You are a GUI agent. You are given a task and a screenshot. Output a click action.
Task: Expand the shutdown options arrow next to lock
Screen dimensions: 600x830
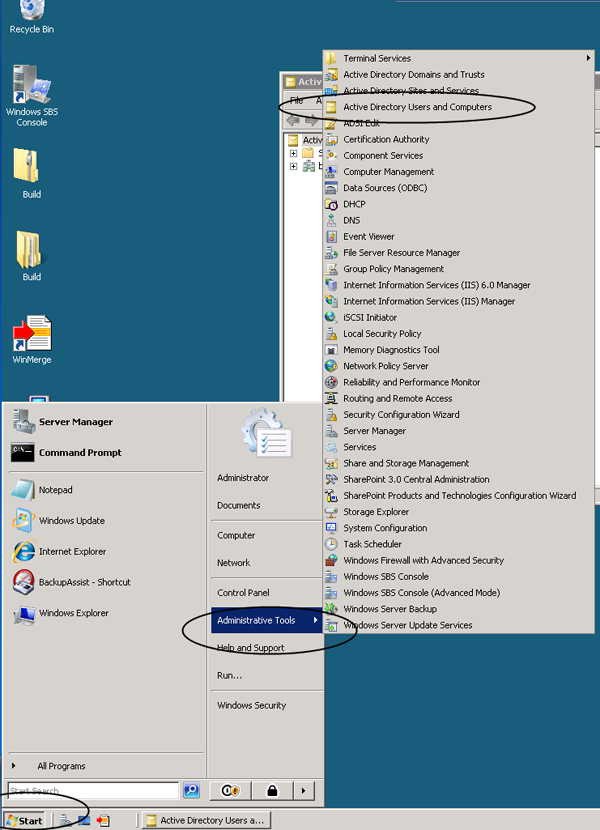(303, 791)
